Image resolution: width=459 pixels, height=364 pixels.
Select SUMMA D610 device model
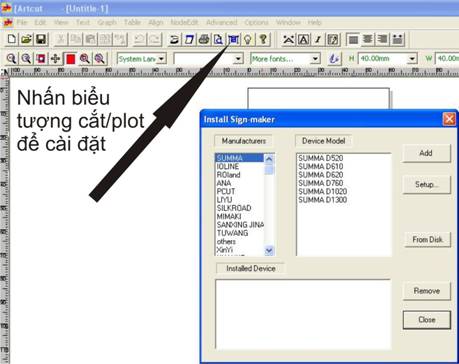coord(321,166)
